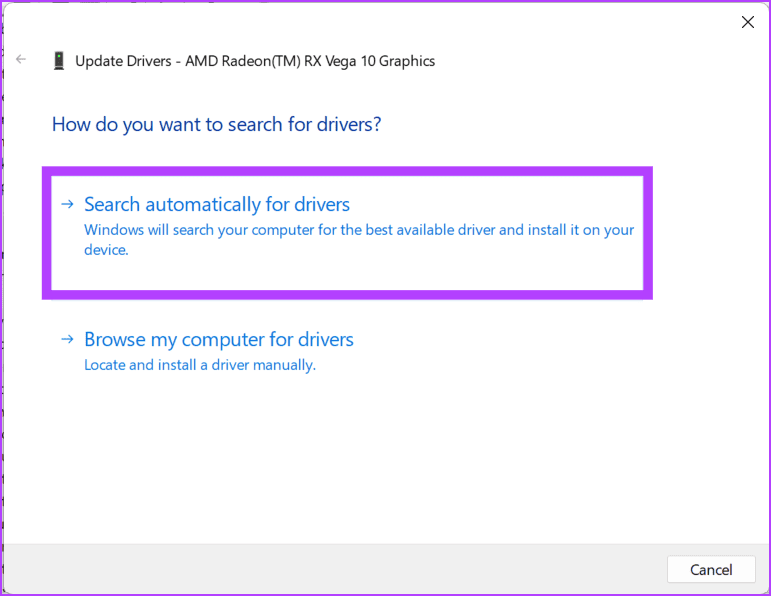Click "Windows will search your computer" description

(x=359, y=239)
